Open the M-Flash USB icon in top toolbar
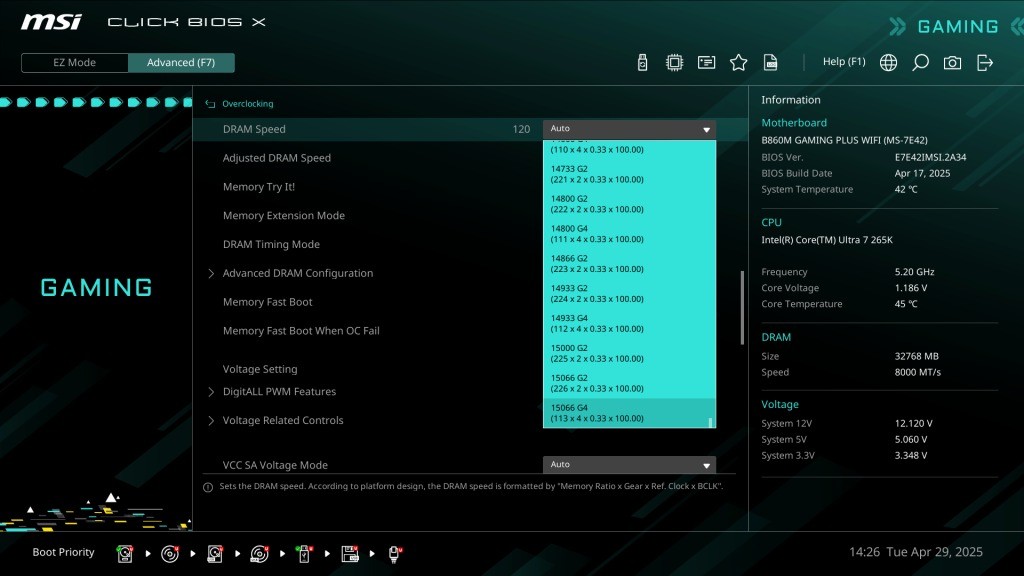Image resolution: width=1024 pixels, height=576 pixels. pos(643,63)
